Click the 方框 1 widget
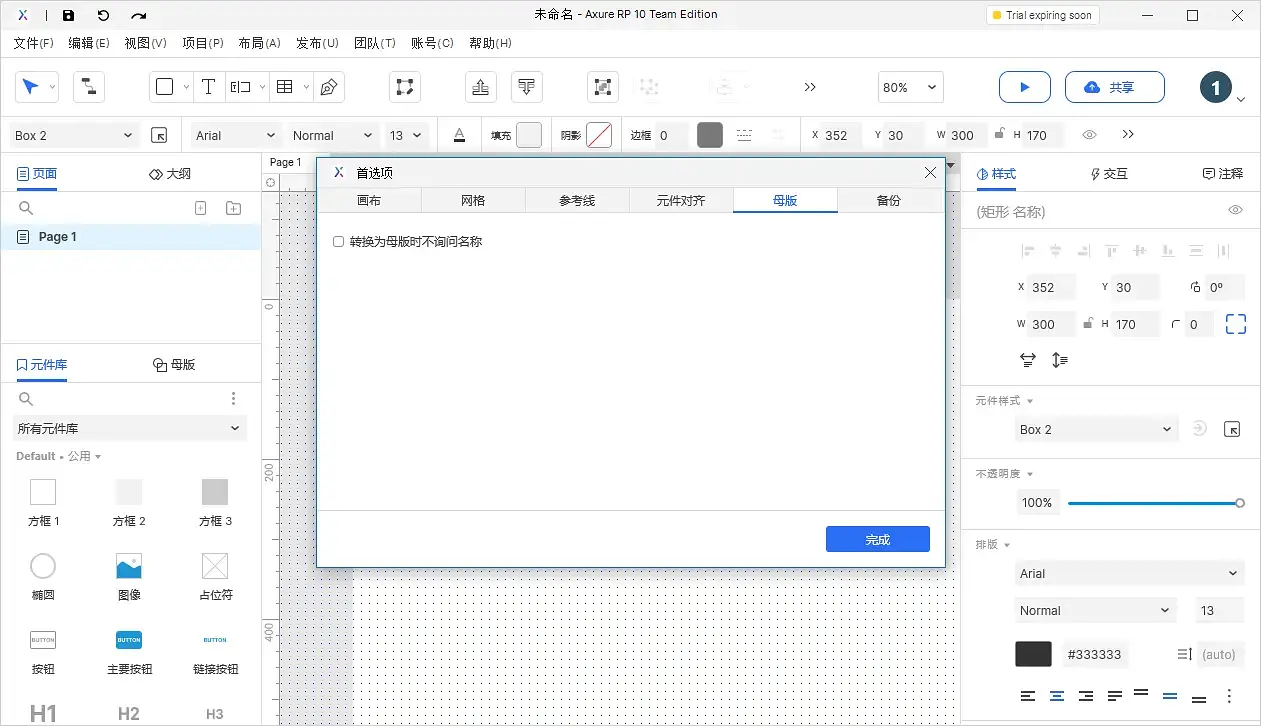The width and height of the screenshot is (1261, 726). [x=43, y=502]
